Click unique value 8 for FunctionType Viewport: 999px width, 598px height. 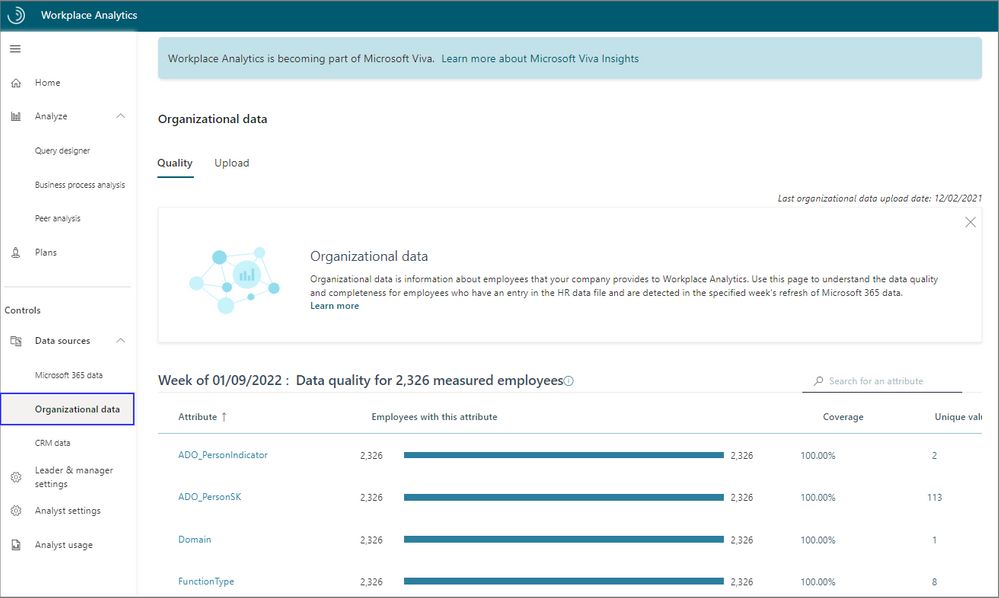tap(935, 582)
